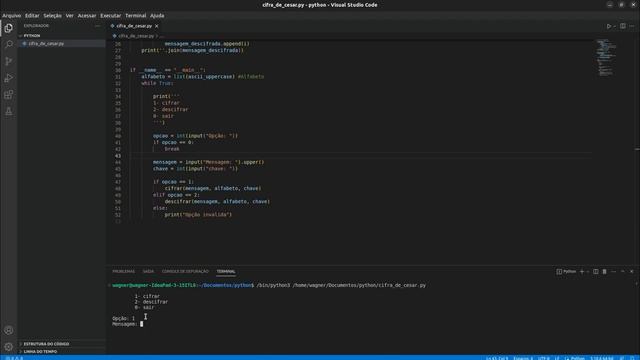Screen dimensions: 640x360
Task: Click cifra_de_cesar.py in the breadcrumb
Action: tap(136, 36)
